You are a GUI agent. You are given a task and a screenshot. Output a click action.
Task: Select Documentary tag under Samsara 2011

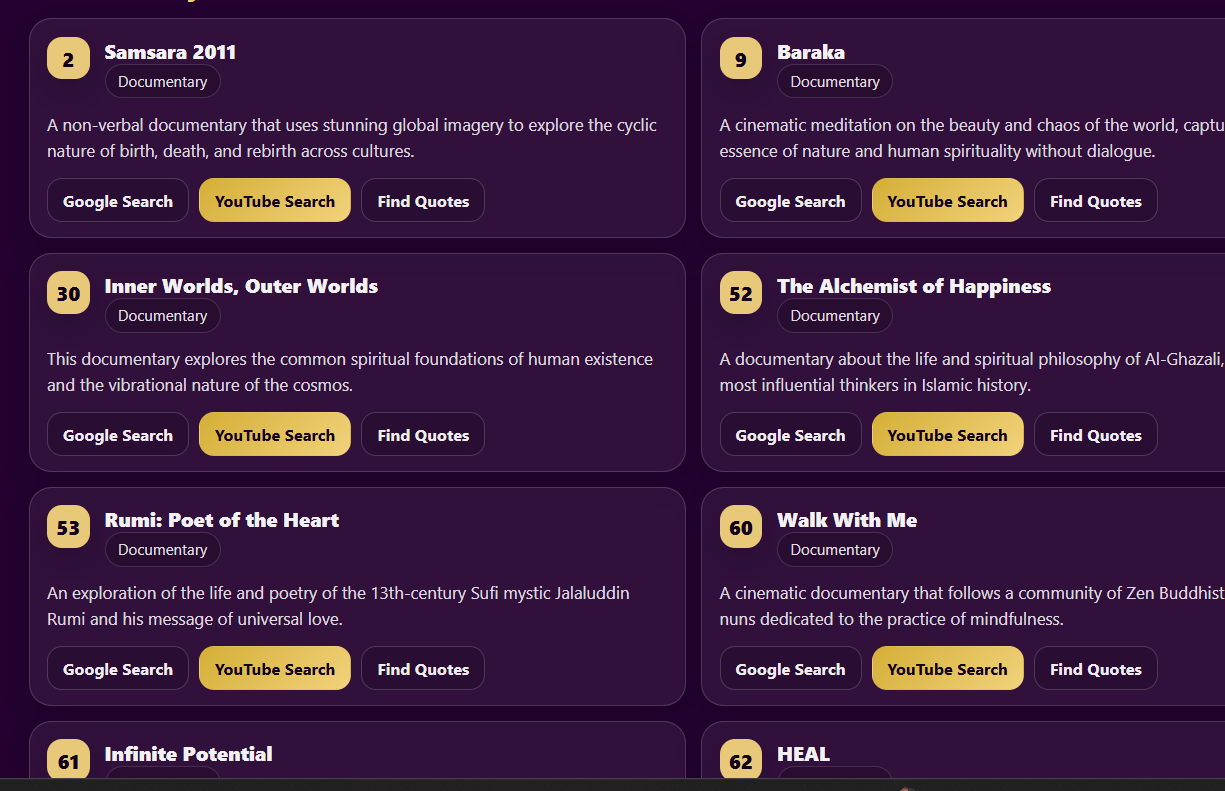click(163, 82)
